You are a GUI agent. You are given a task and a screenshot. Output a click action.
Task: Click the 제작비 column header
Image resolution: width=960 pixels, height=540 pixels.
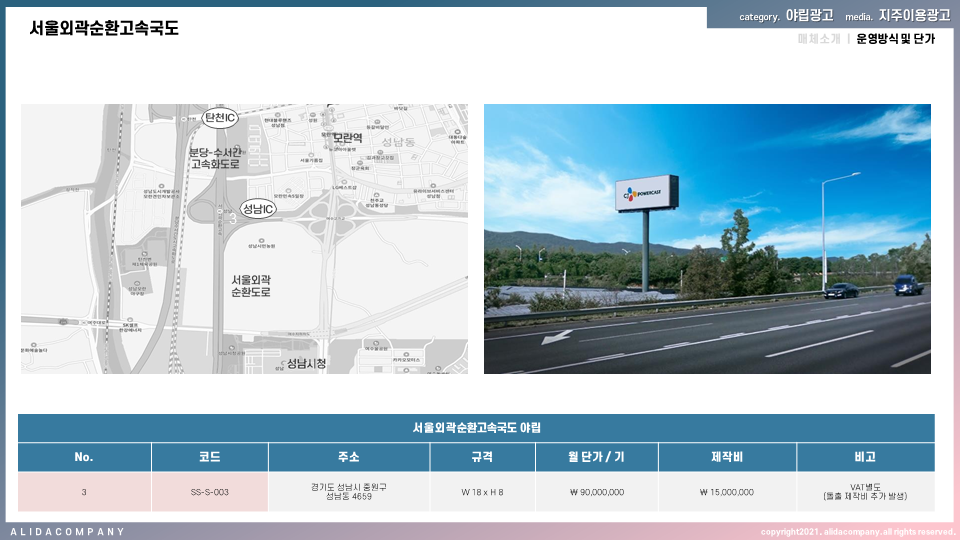coord(727,457)
